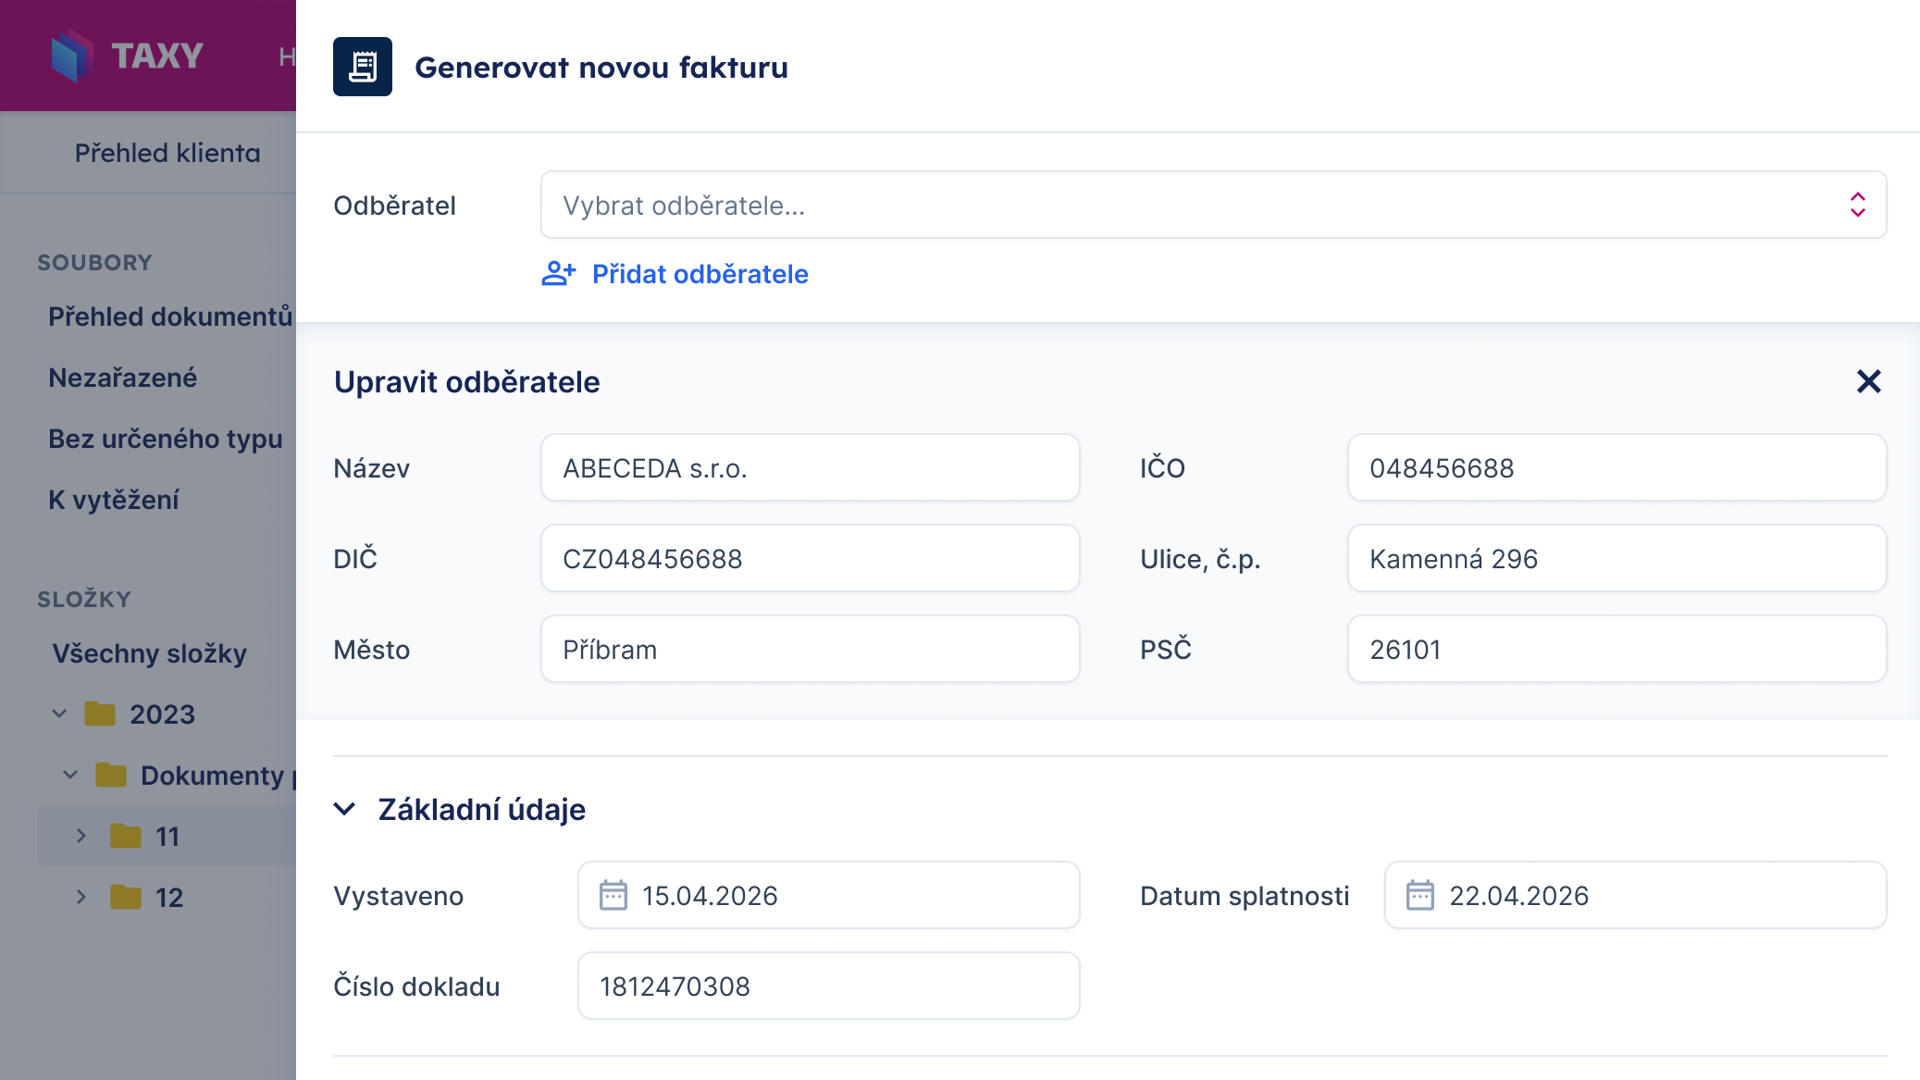This screenshot has height=1080, width=1920.
Task: Close the Upravit odběratele panel
Action: point(1868,381)
